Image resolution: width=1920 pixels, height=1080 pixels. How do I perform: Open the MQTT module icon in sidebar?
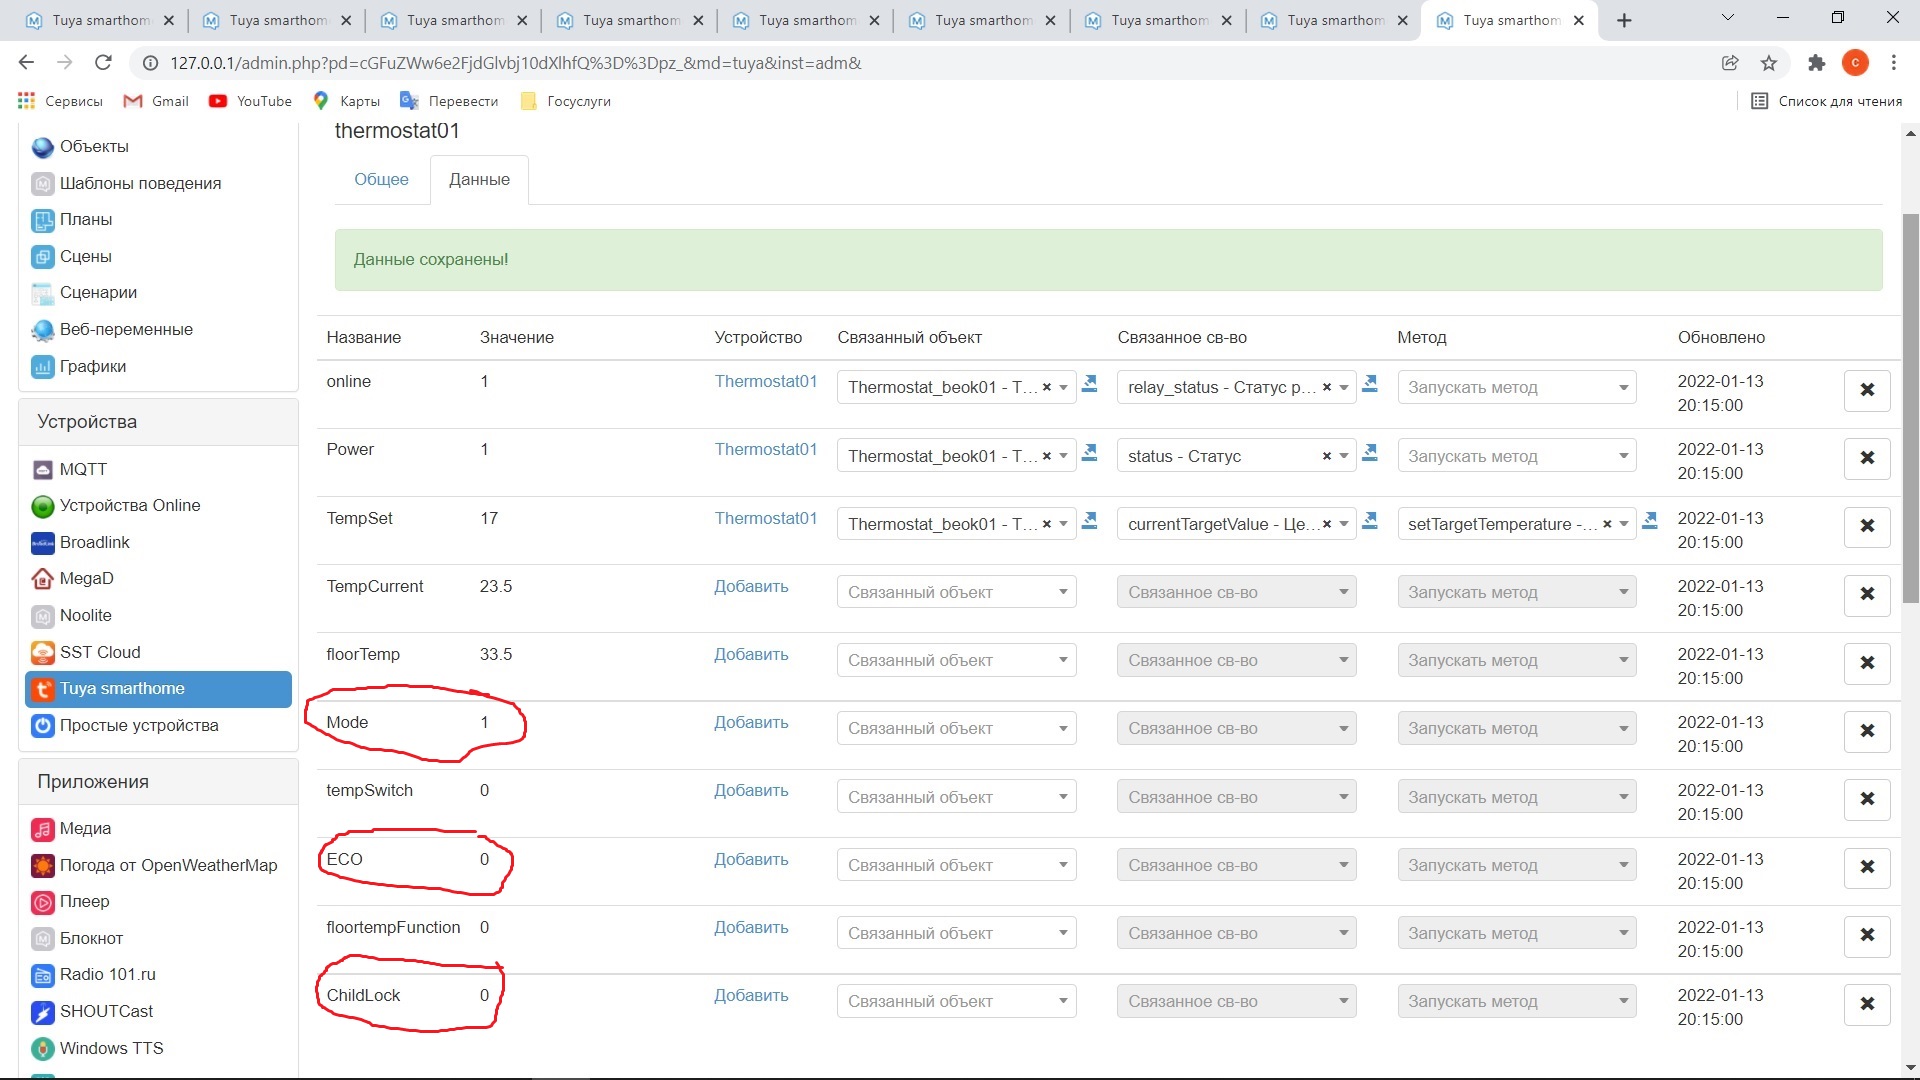42,469
